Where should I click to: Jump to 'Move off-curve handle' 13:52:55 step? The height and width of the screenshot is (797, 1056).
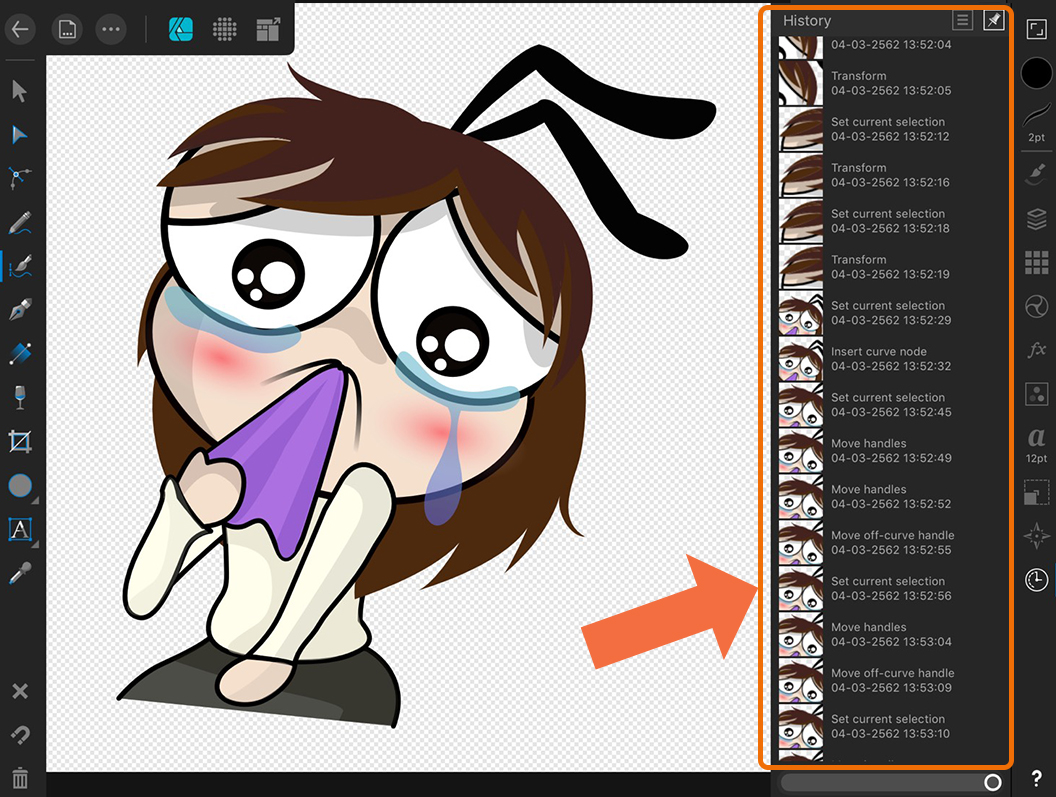(892, 543)
